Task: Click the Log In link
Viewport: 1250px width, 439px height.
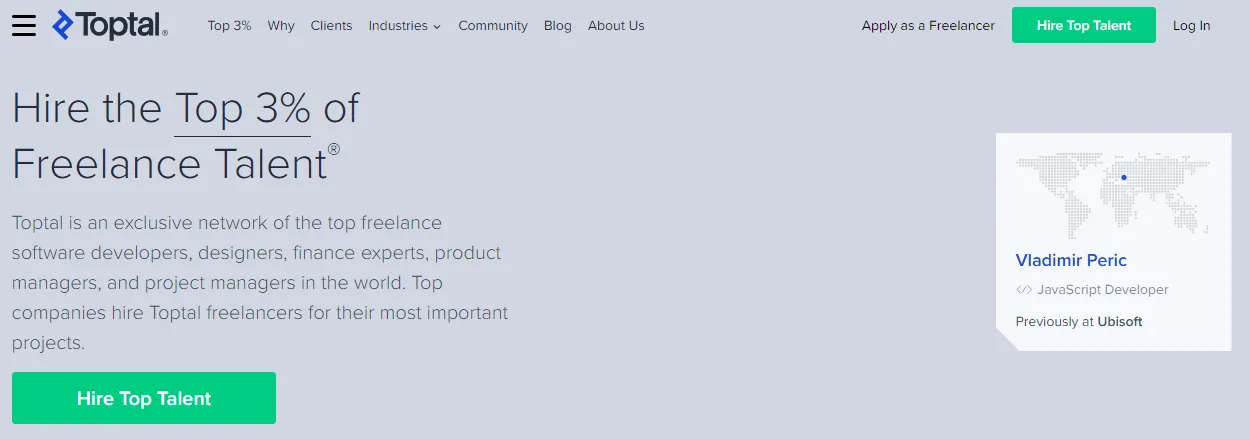Action: (x=1191, y=26)
